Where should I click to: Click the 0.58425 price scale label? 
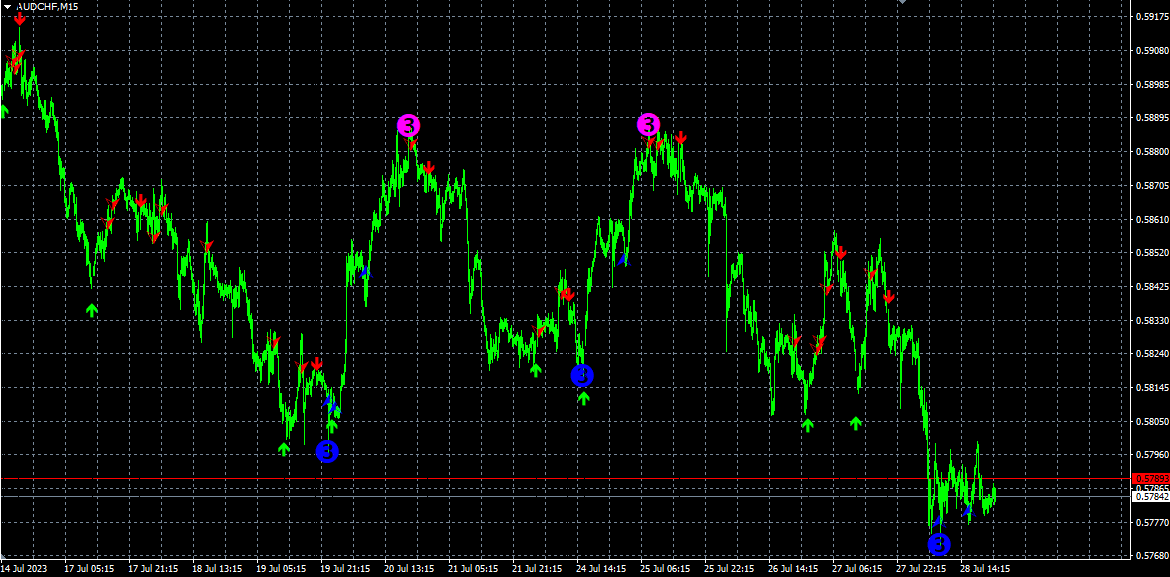pyautogui.click(x=1151, y=287)
